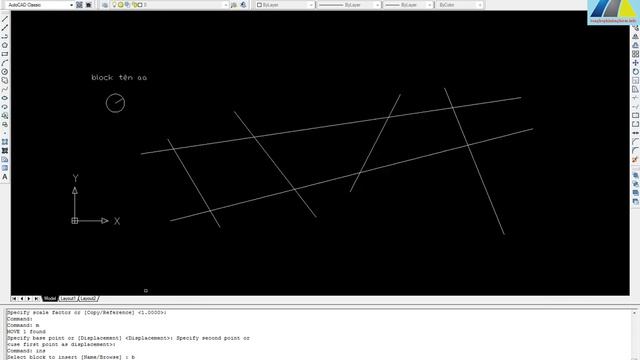The image size is (640, 360).
Task: Select the Trim modify tool
Action: (636, 98)
